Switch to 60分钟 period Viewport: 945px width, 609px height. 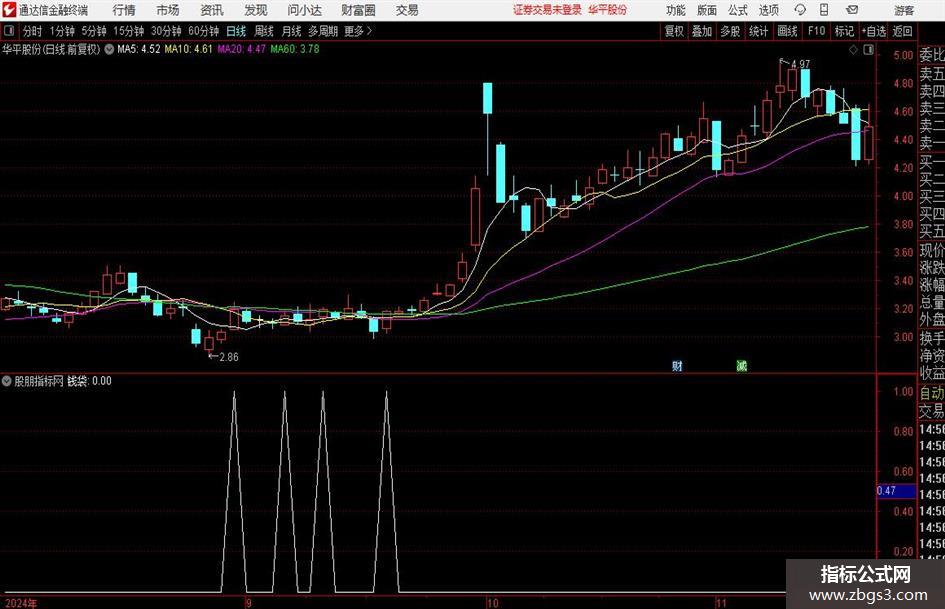coord(204,31)
